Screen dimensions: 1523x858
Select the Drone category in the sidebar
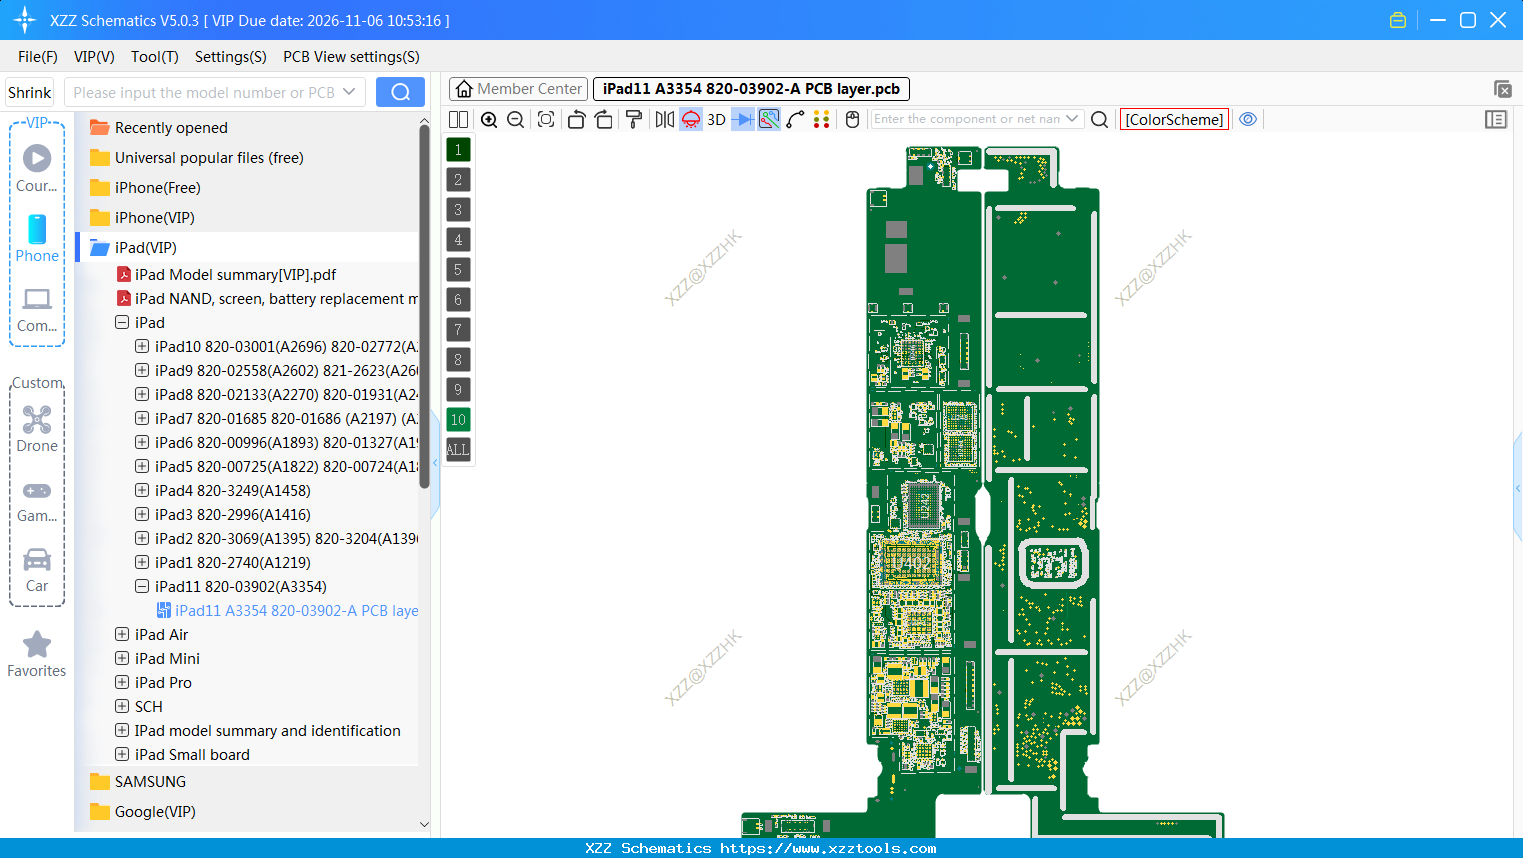point(37,429)
